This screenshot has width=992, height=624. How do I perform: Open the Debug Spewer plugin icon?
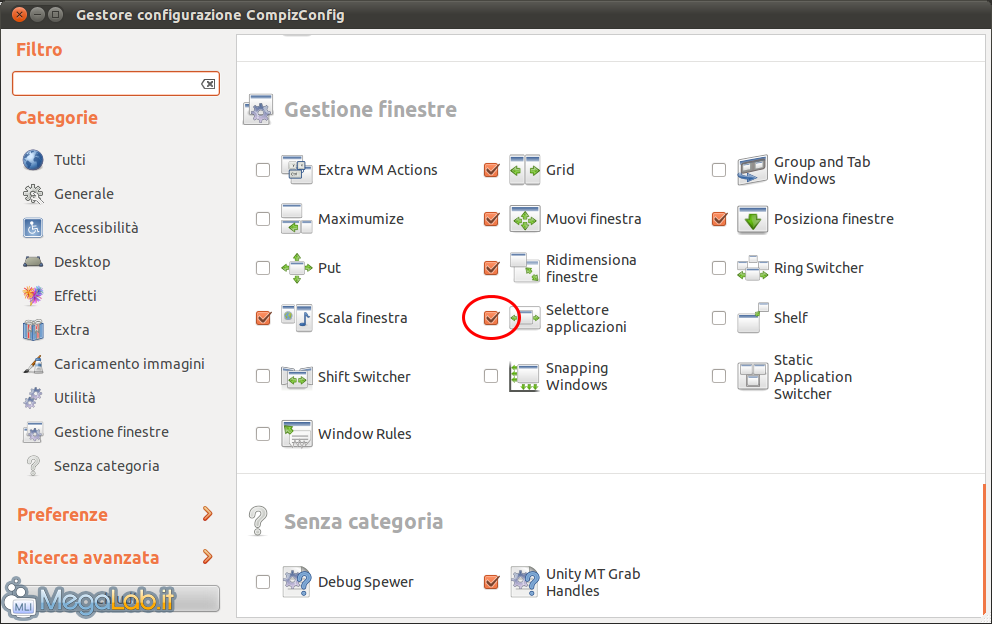tap(296, 582)
